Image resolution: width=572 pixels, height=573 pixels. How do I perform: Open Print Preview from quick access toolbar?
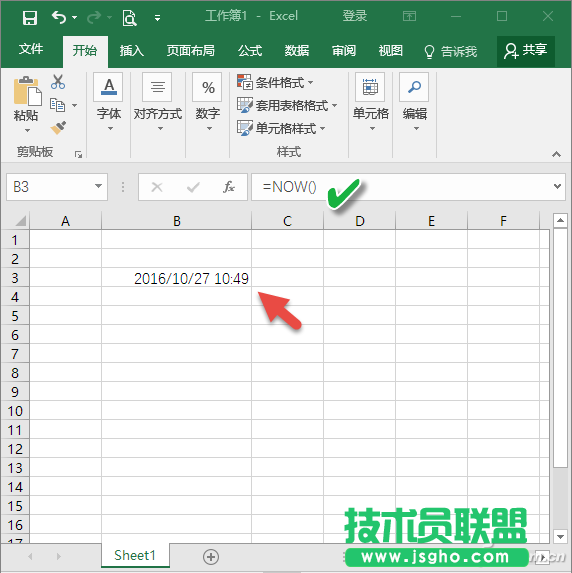[x=129, y=18]
